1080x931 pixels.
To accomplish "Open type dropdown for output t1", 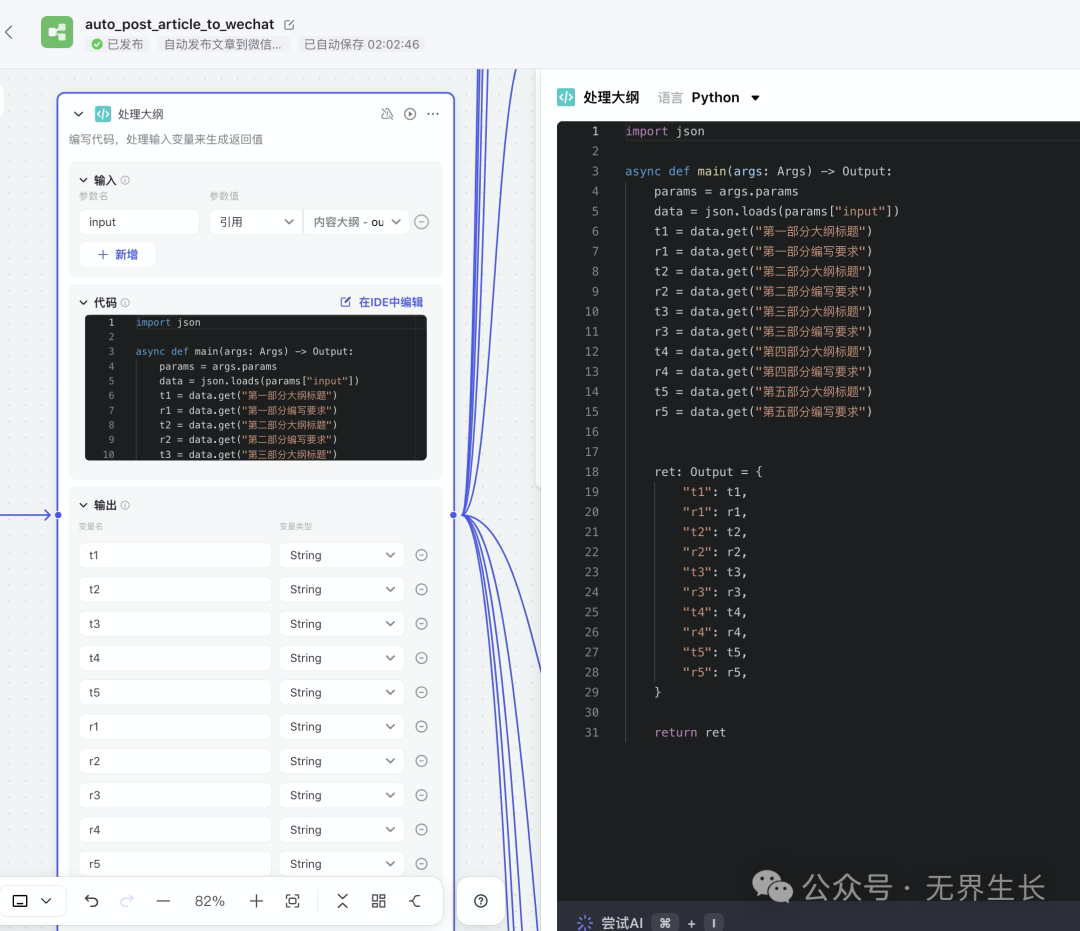I will tap(342, 555).
